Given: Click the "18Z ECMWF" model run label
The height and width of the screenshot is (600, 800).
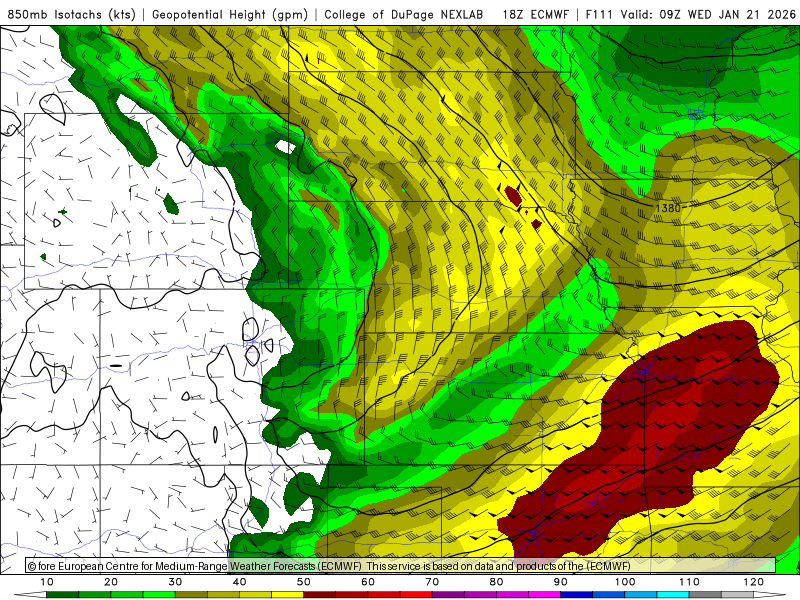Looking at the screenshot, I should pos(535,14).
